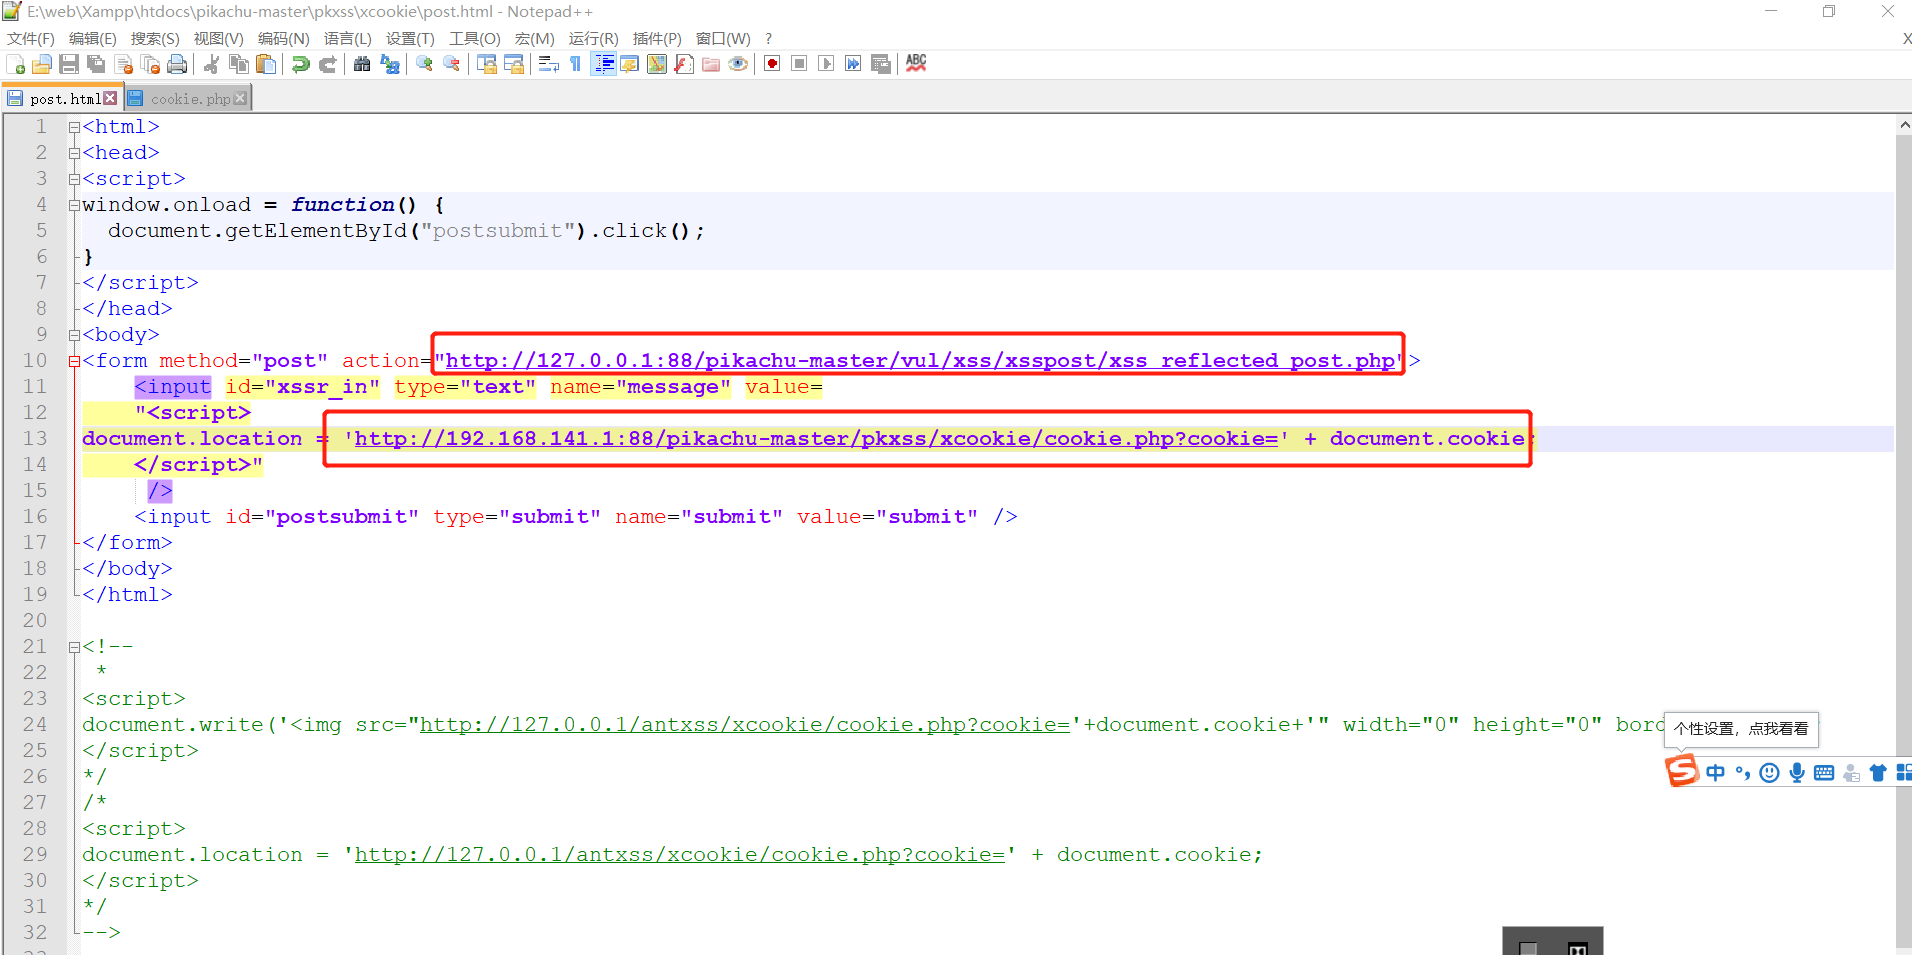This screenshot has width=1912, height=955.
Task: Open a file using the Open folder icon
Action: [42, 64]
